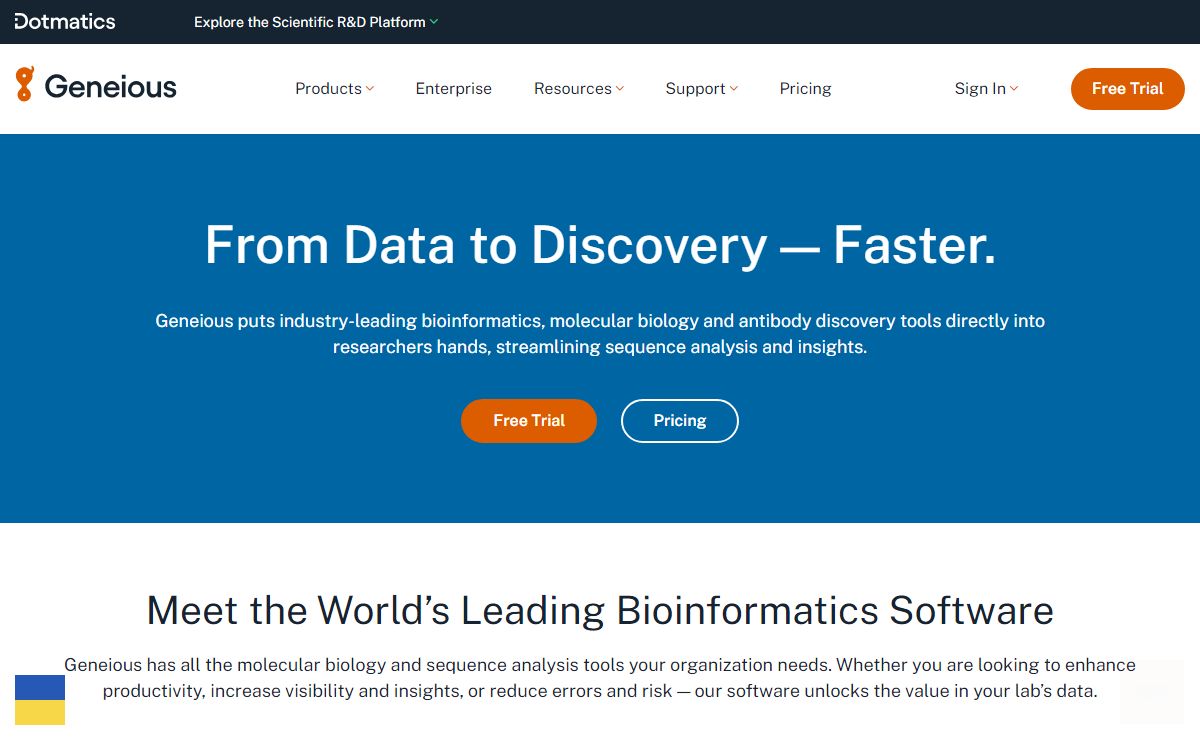Go to the Enterprise page
Viewport: 1200px width, 740px height.
click(x=454, y=88)
